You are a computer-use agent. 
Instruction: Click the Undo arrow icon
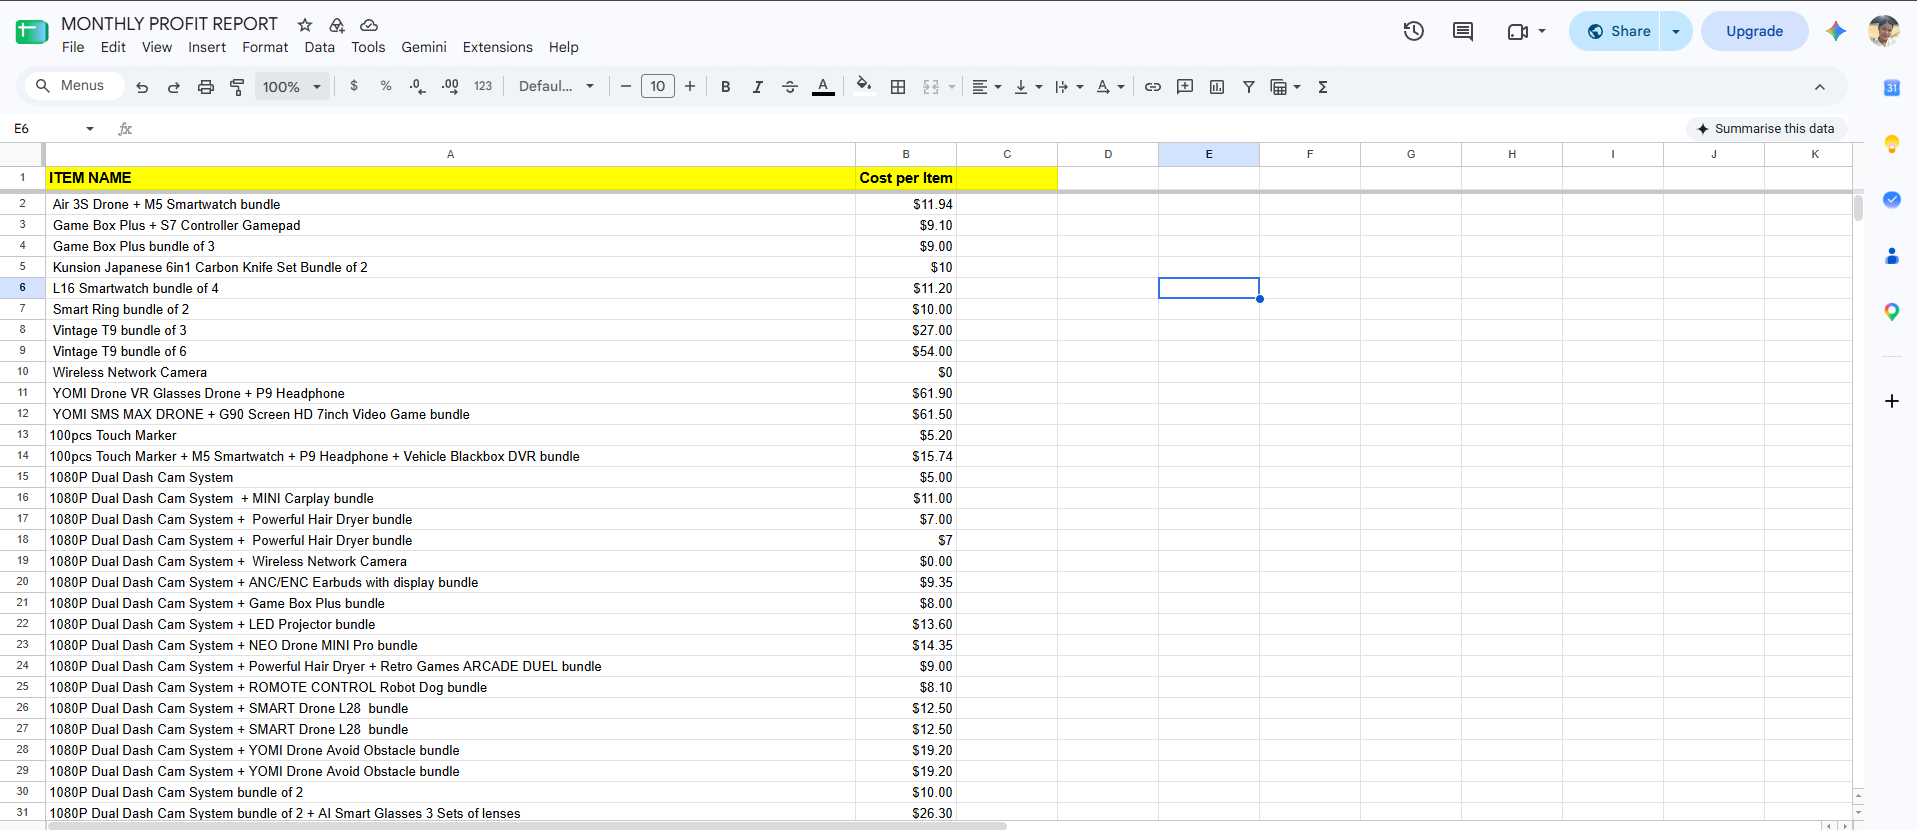point(142,87)
